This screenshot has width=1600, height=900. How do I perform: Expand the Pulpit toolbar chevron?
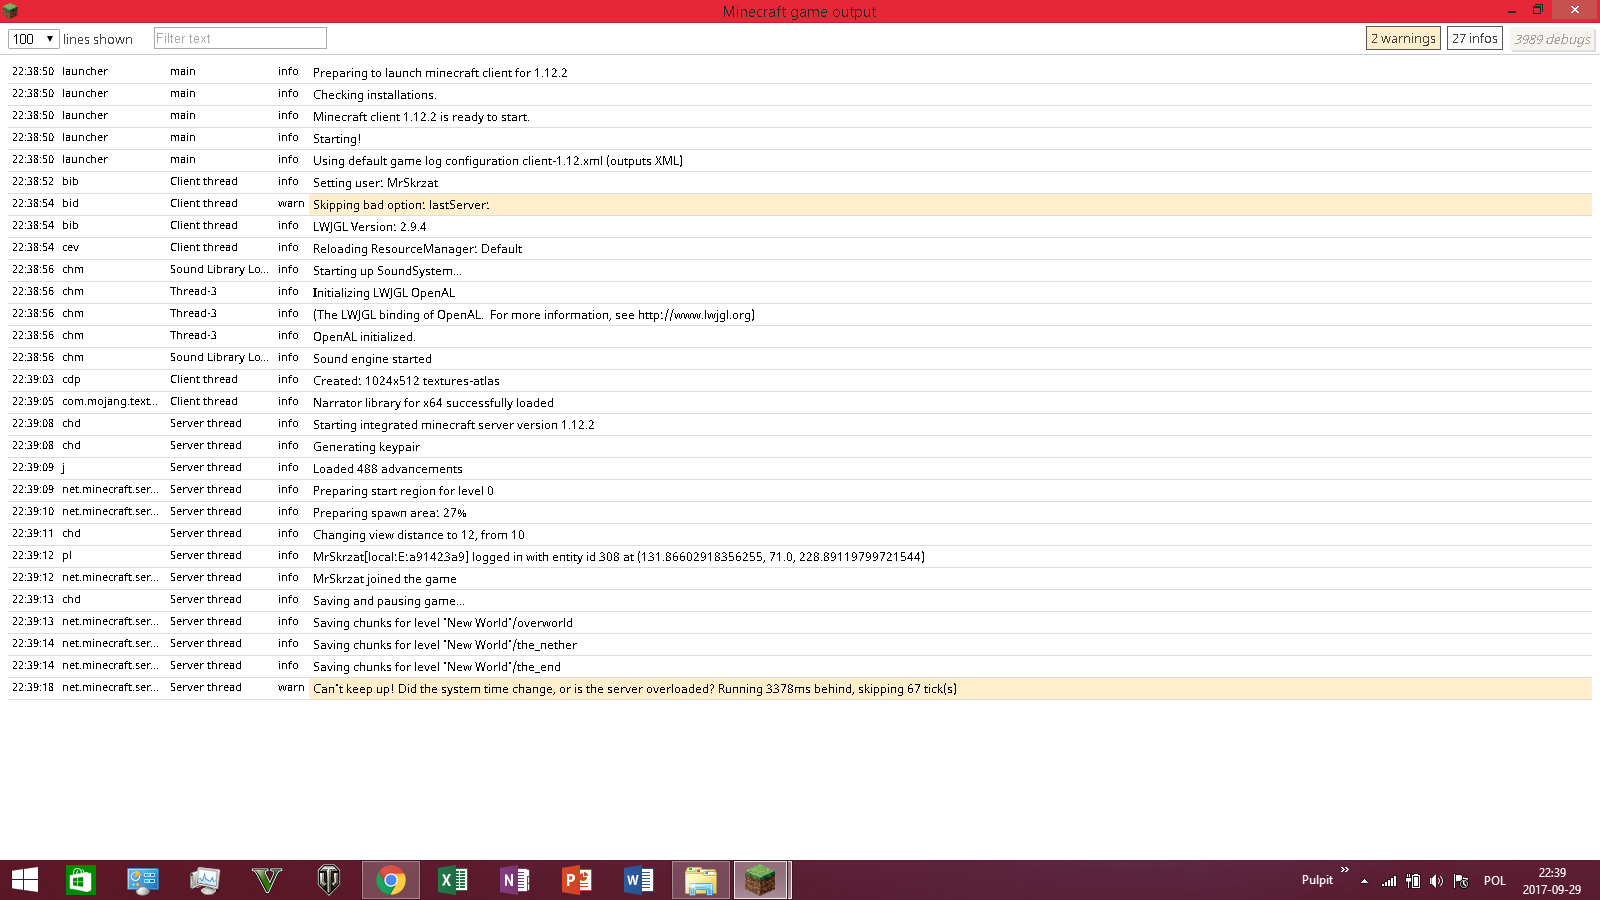click(1345, 870)
